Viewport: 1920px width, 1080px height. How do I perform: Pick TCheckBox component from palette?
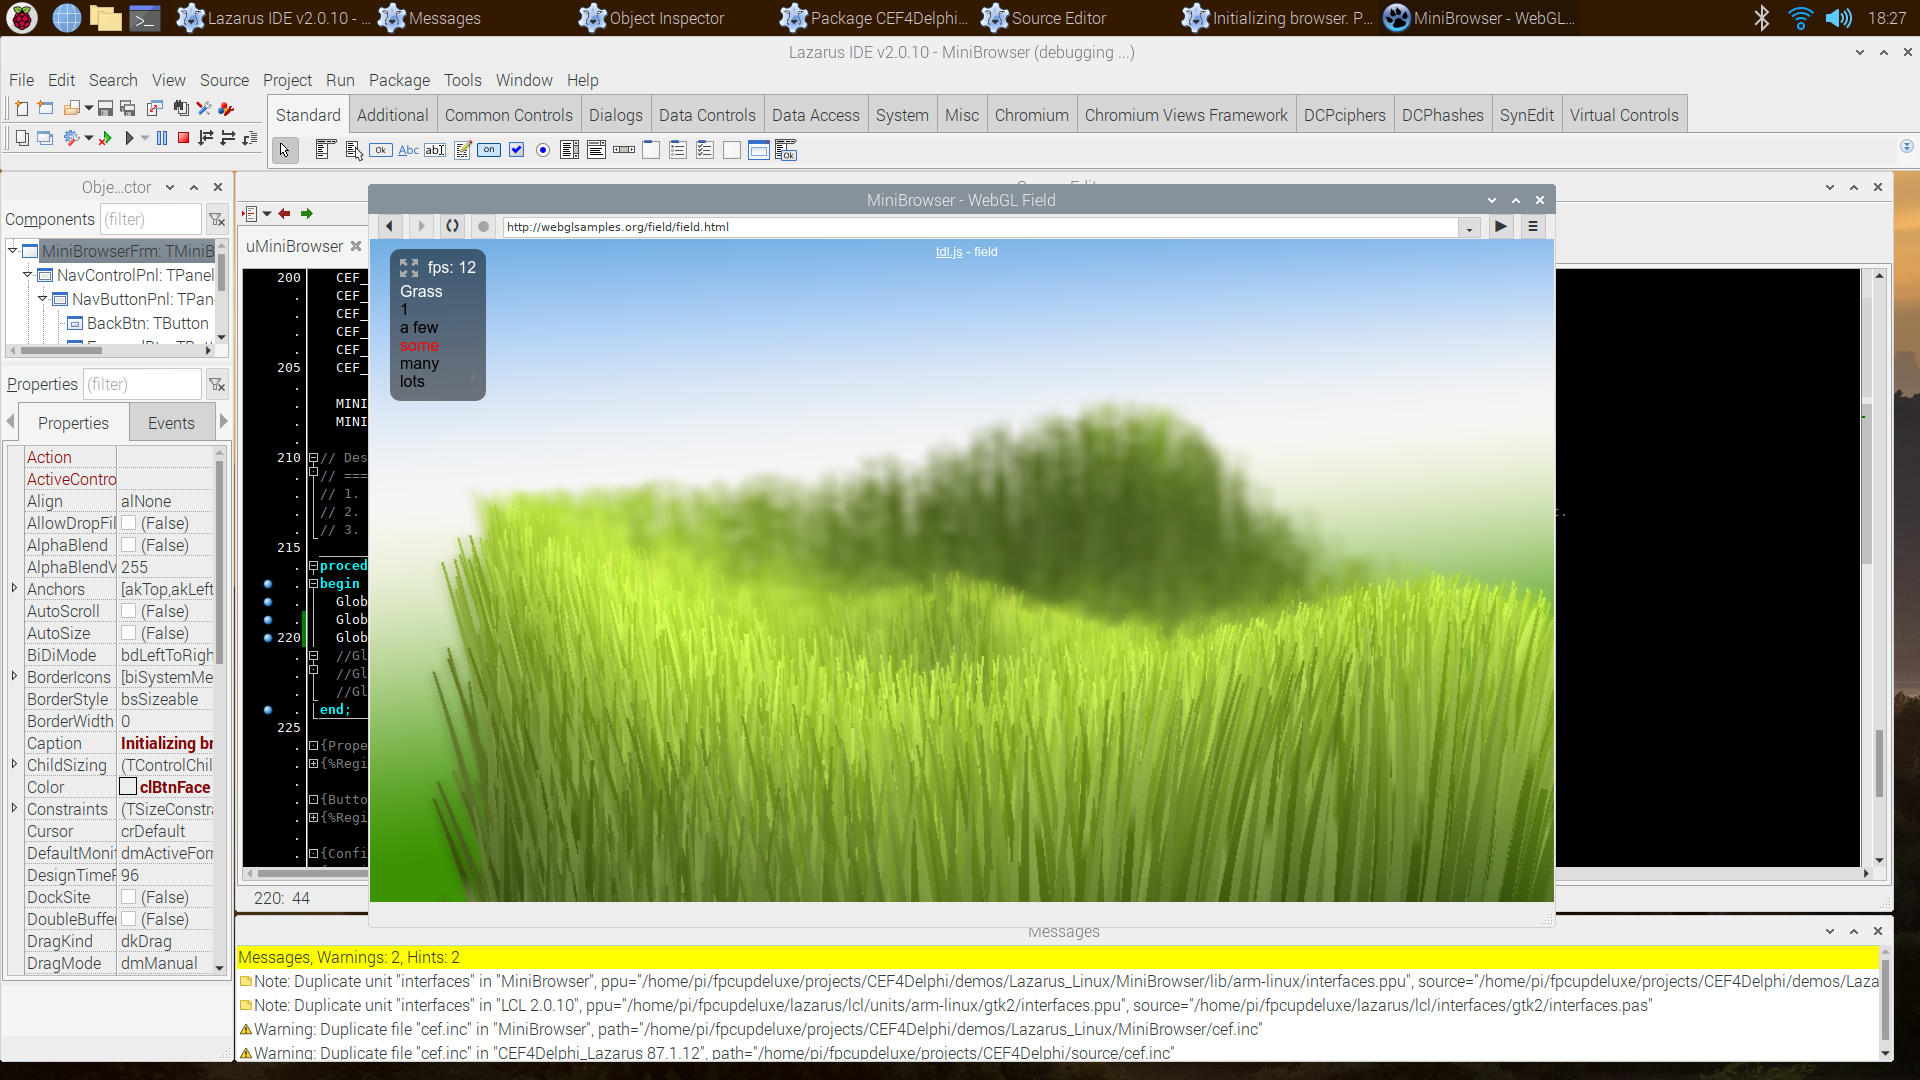pos(516,150)
